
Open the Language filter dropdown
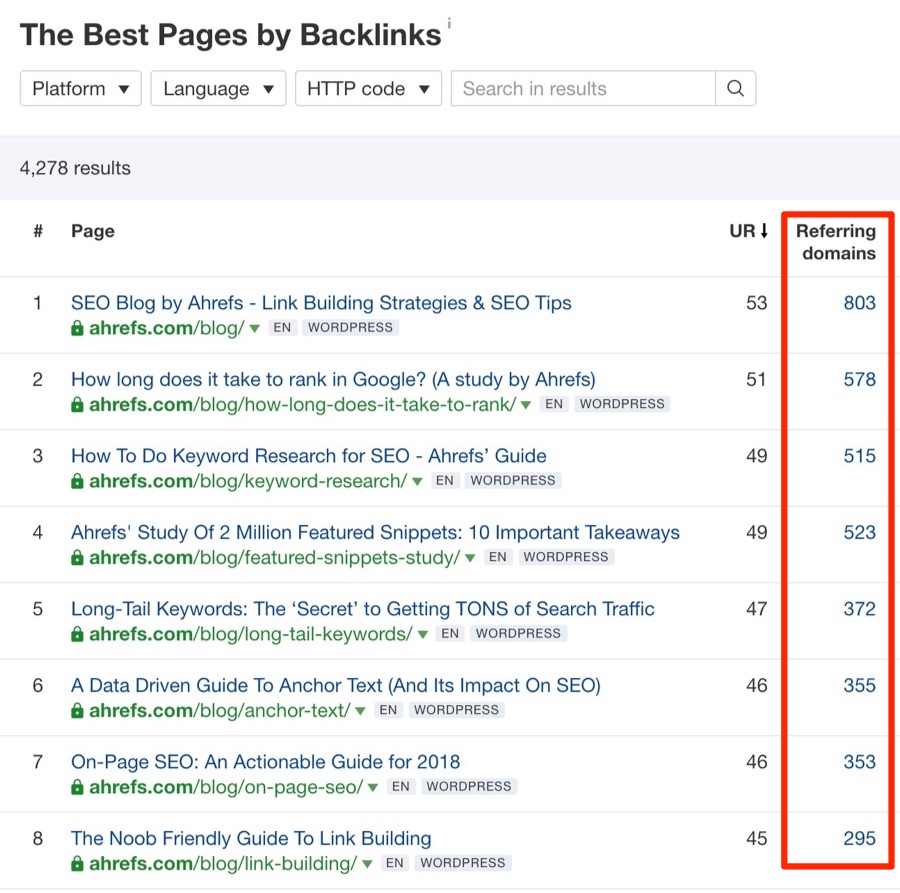[x=218, y=88]
